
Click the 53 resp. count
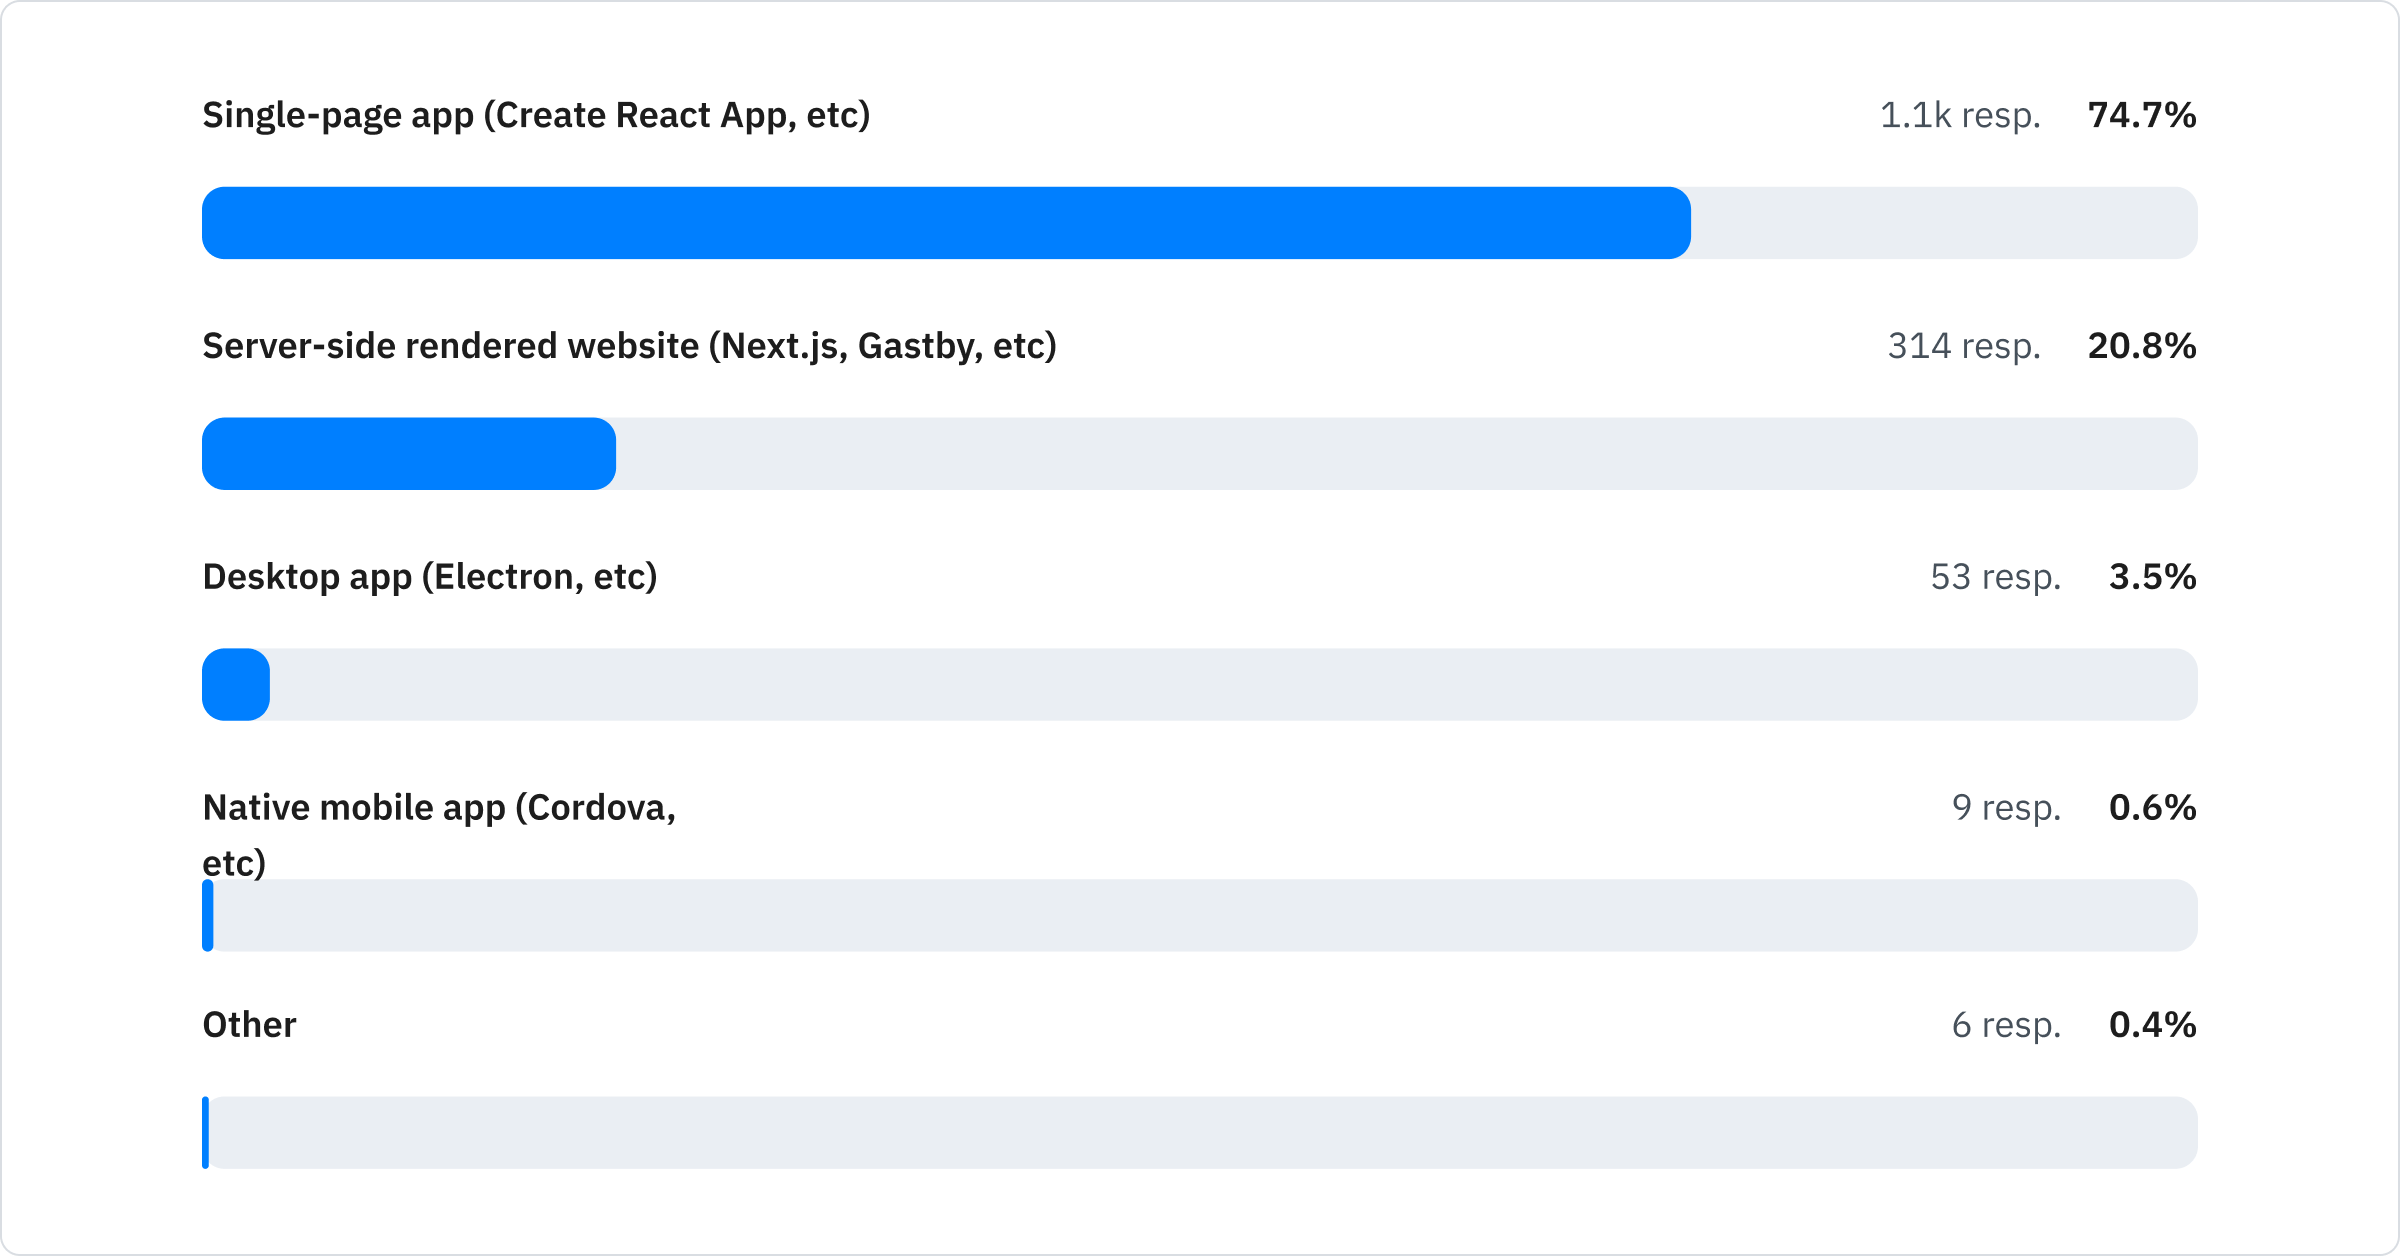(x=1995, y=577)
